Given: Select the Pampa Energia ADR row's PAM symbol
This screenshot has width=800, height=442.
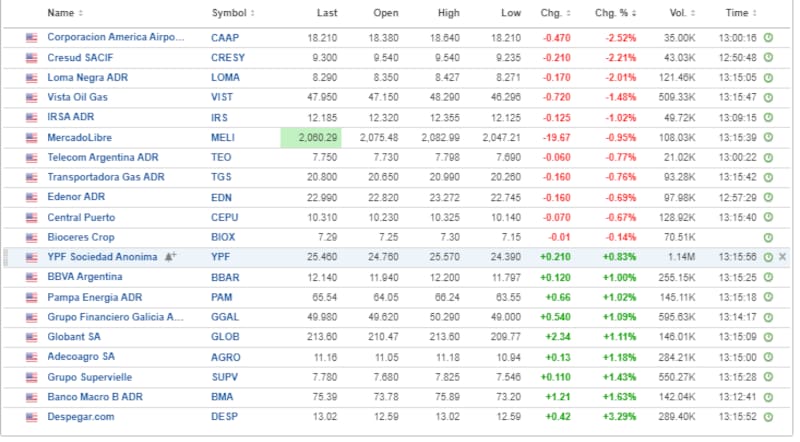Looking at the screenshot, I should coord(222,297).
